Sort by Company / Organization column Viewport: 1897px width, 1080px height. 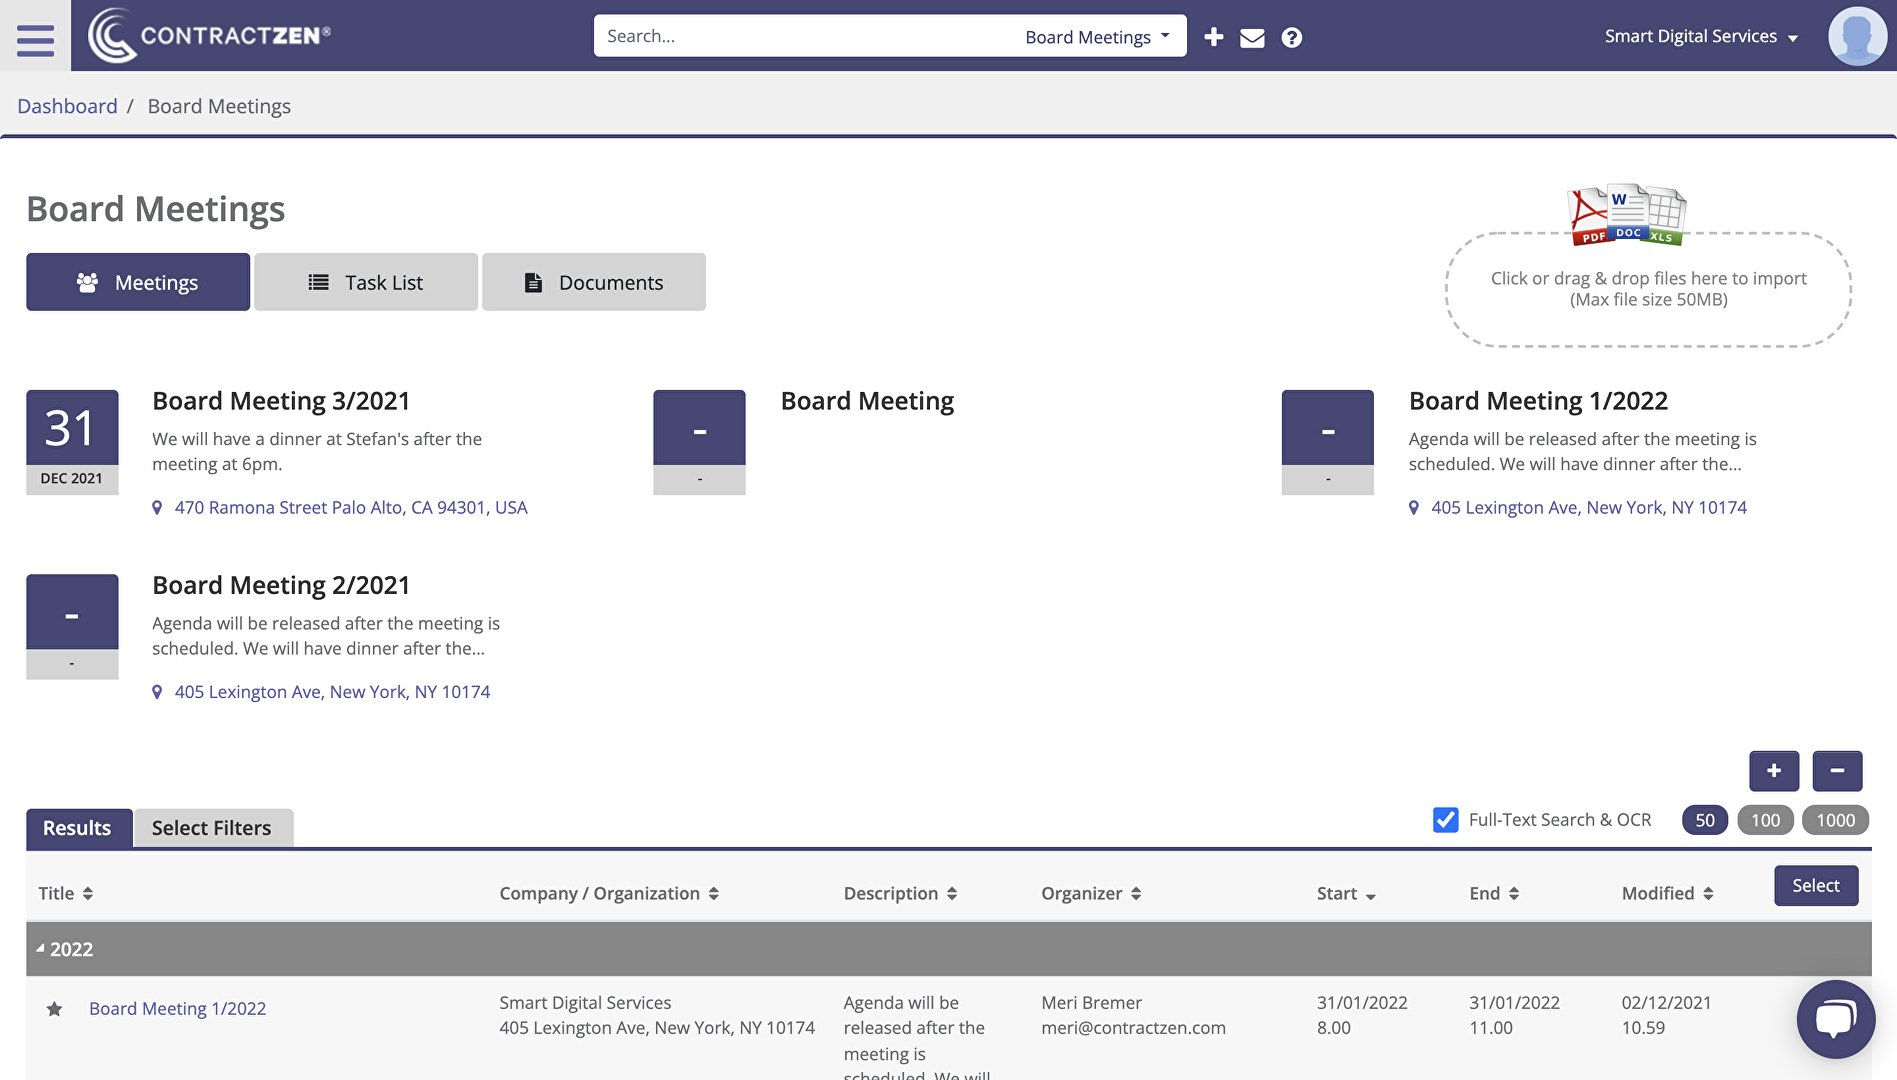(x=609, y=893)
